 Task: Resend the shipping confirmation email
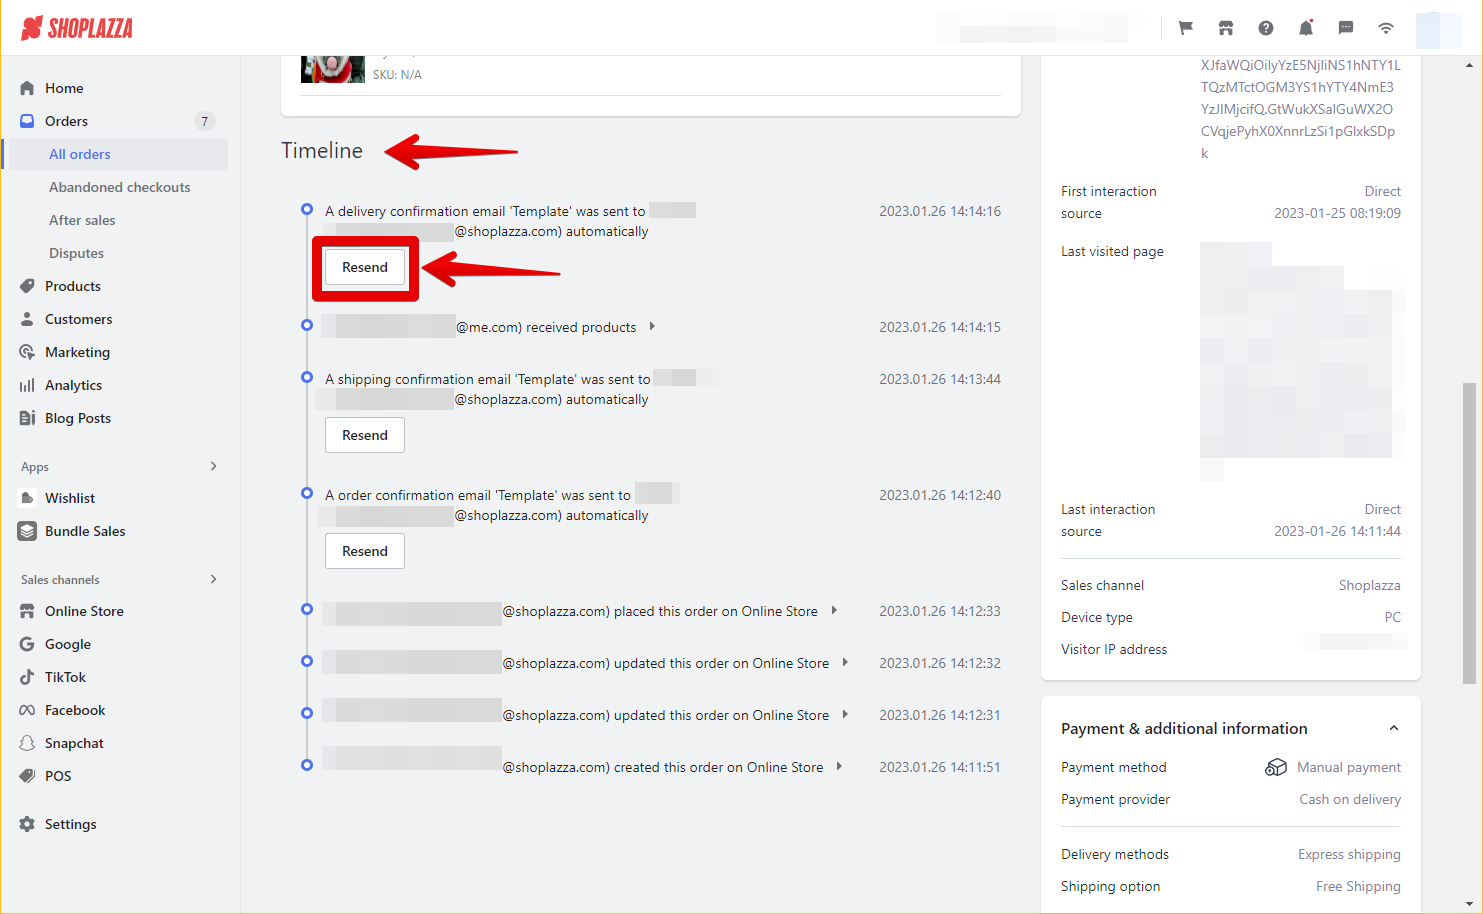[x=365, y=435]
